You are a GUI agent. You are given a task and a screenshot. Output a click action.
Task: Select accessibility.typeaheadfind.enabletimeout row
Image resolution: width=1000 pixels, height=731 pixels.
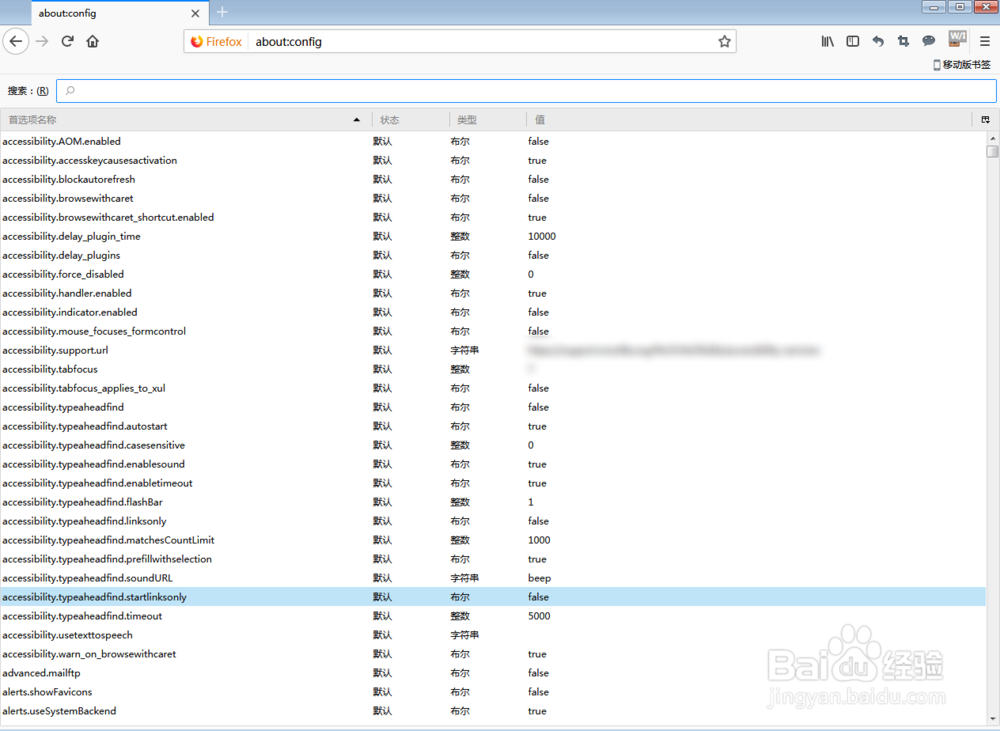click(492, 483)
